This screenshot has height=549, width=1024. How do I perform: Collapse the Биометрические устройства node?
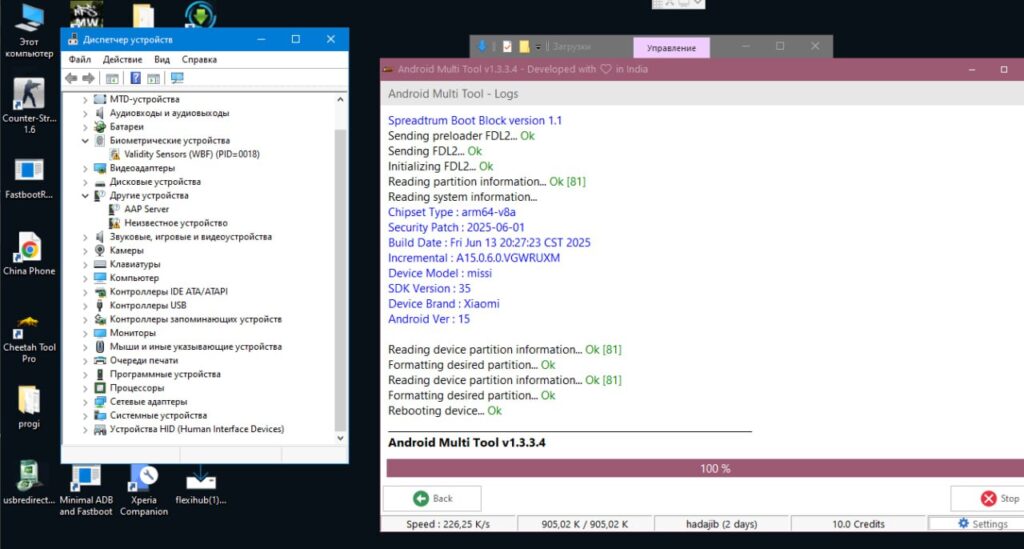(x=85, y=141)
